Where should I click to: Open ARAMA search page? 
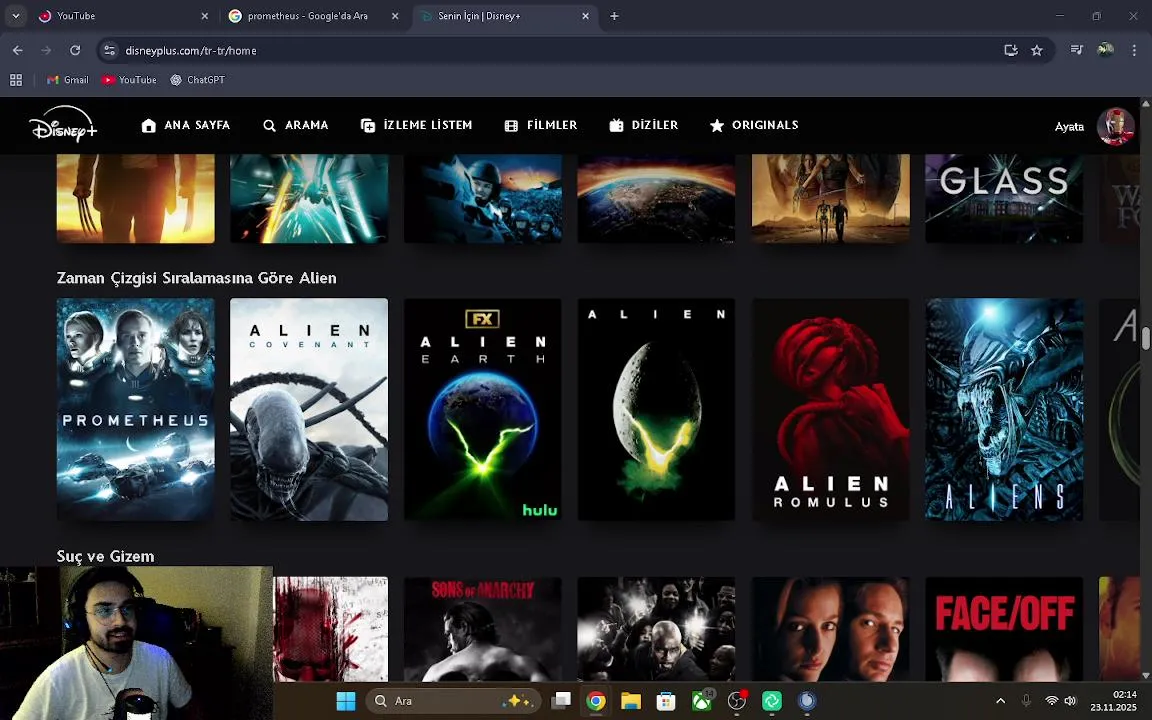(295, 126)
